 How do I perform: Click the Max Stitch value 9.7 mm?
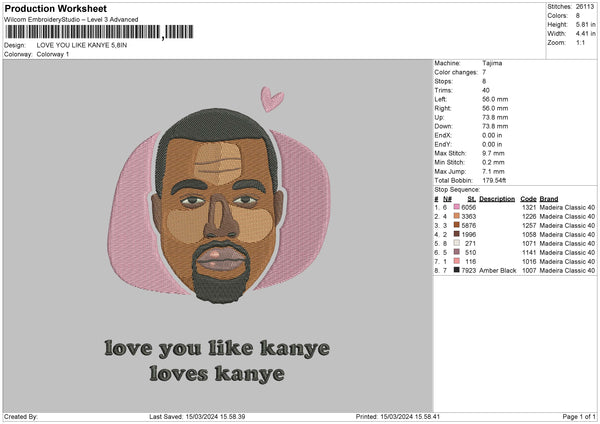pos(493,153)
